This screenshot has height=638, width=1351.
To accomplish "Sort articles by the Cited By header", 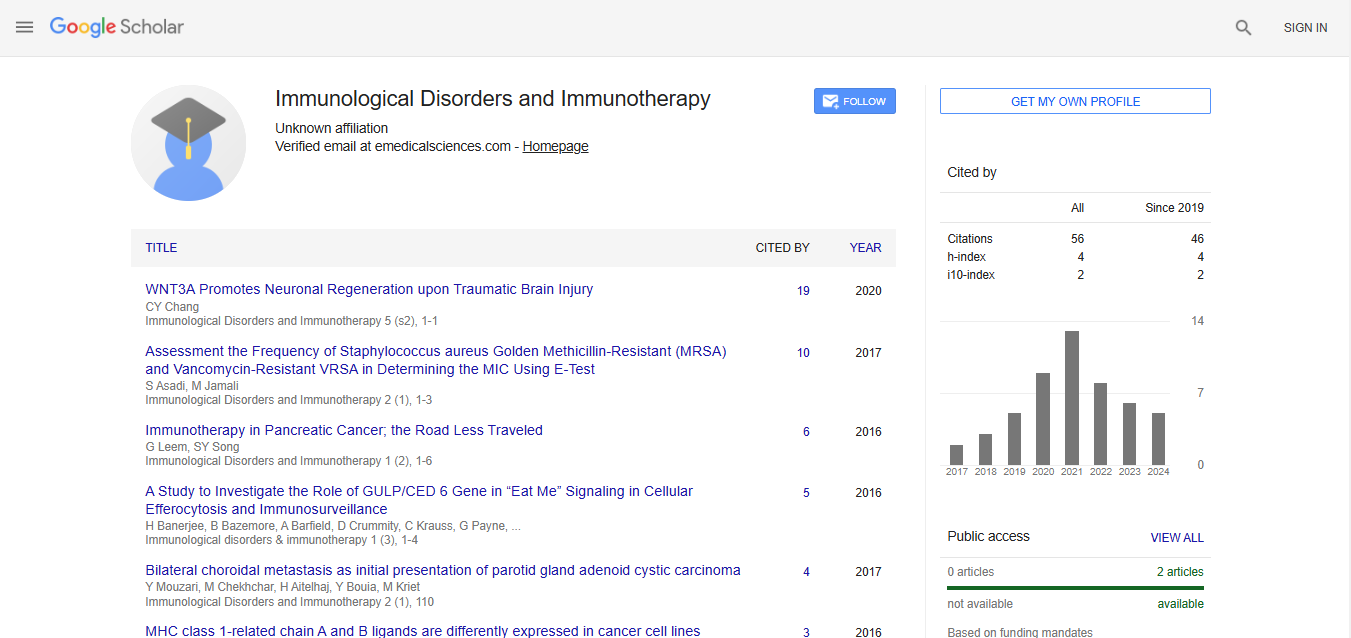I will point(782,248).
